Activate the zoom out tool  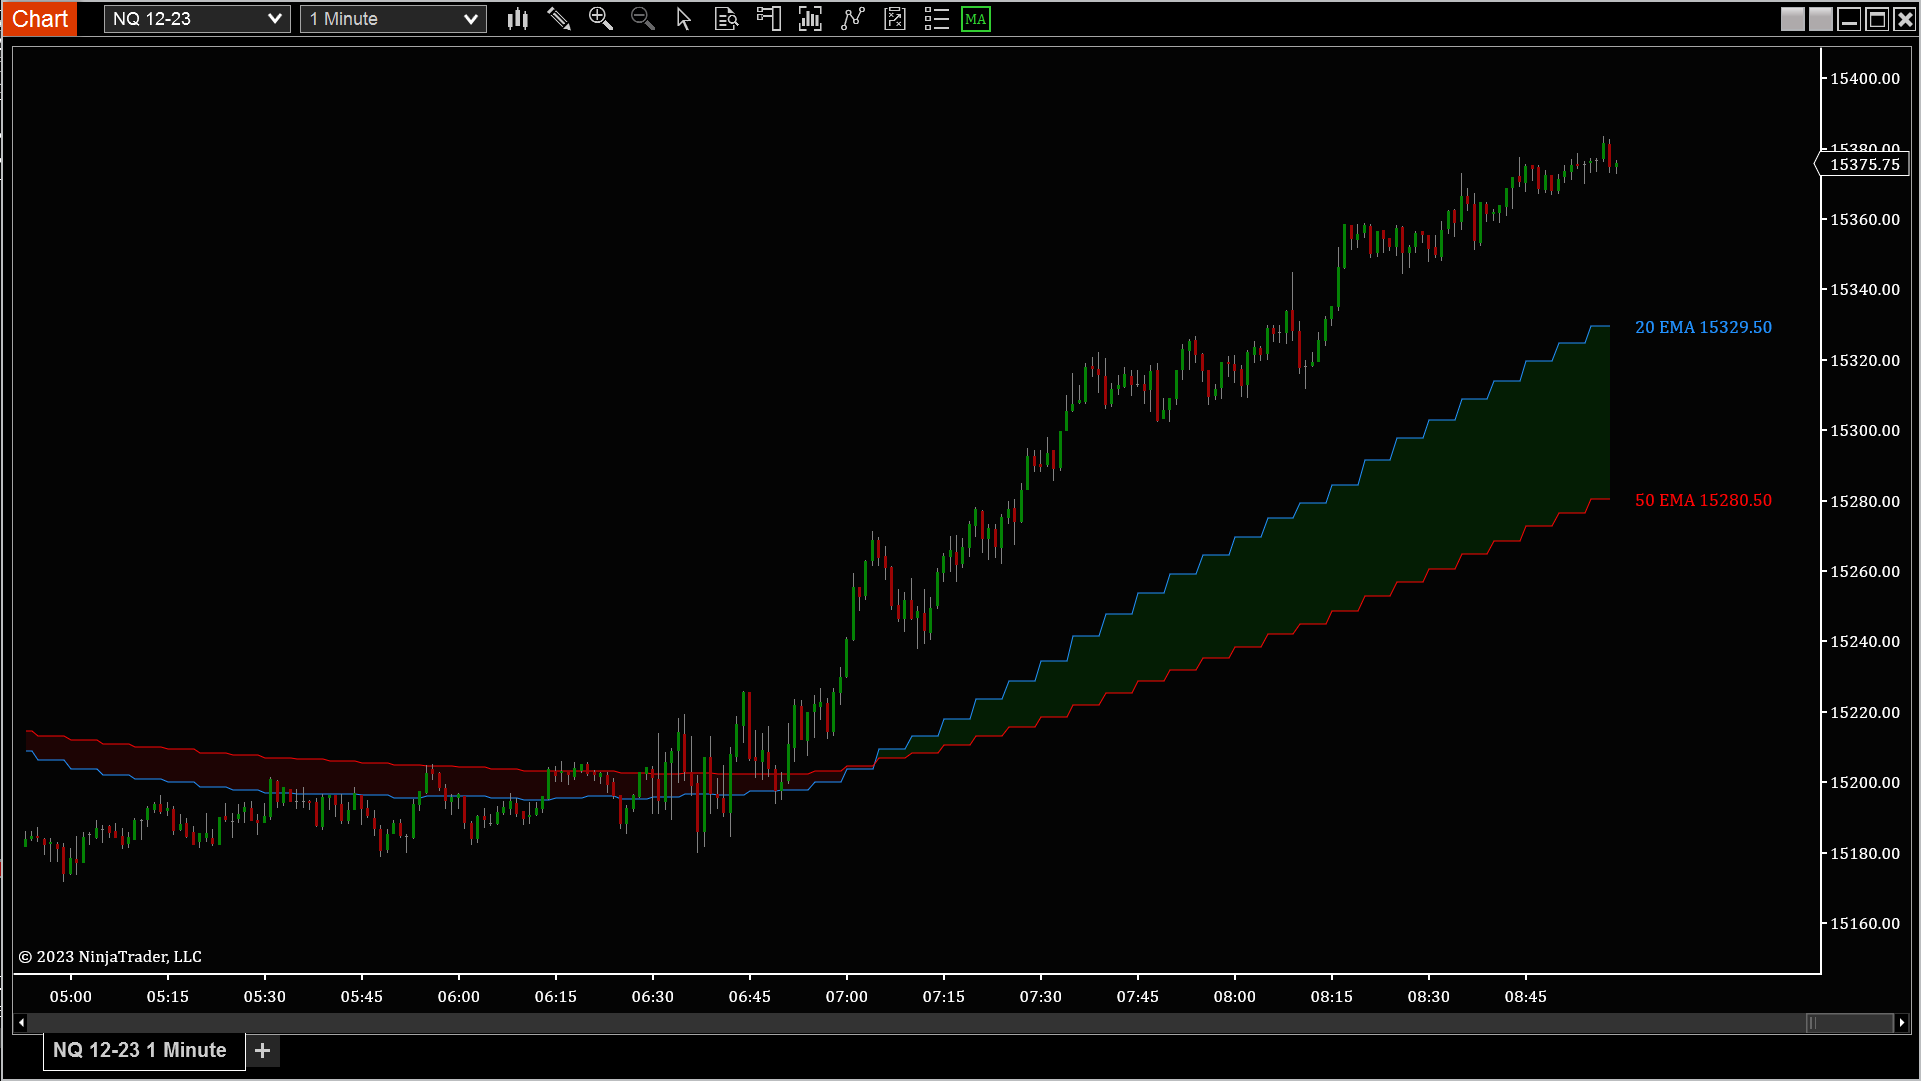point(643,18)
